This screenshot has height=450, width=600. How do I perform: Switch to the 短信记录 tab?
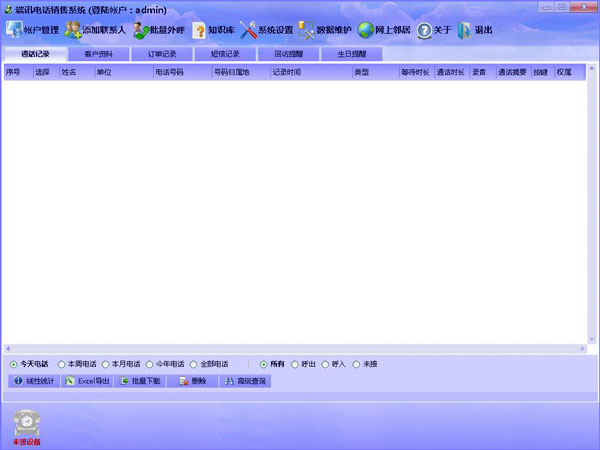coord(225,54)
